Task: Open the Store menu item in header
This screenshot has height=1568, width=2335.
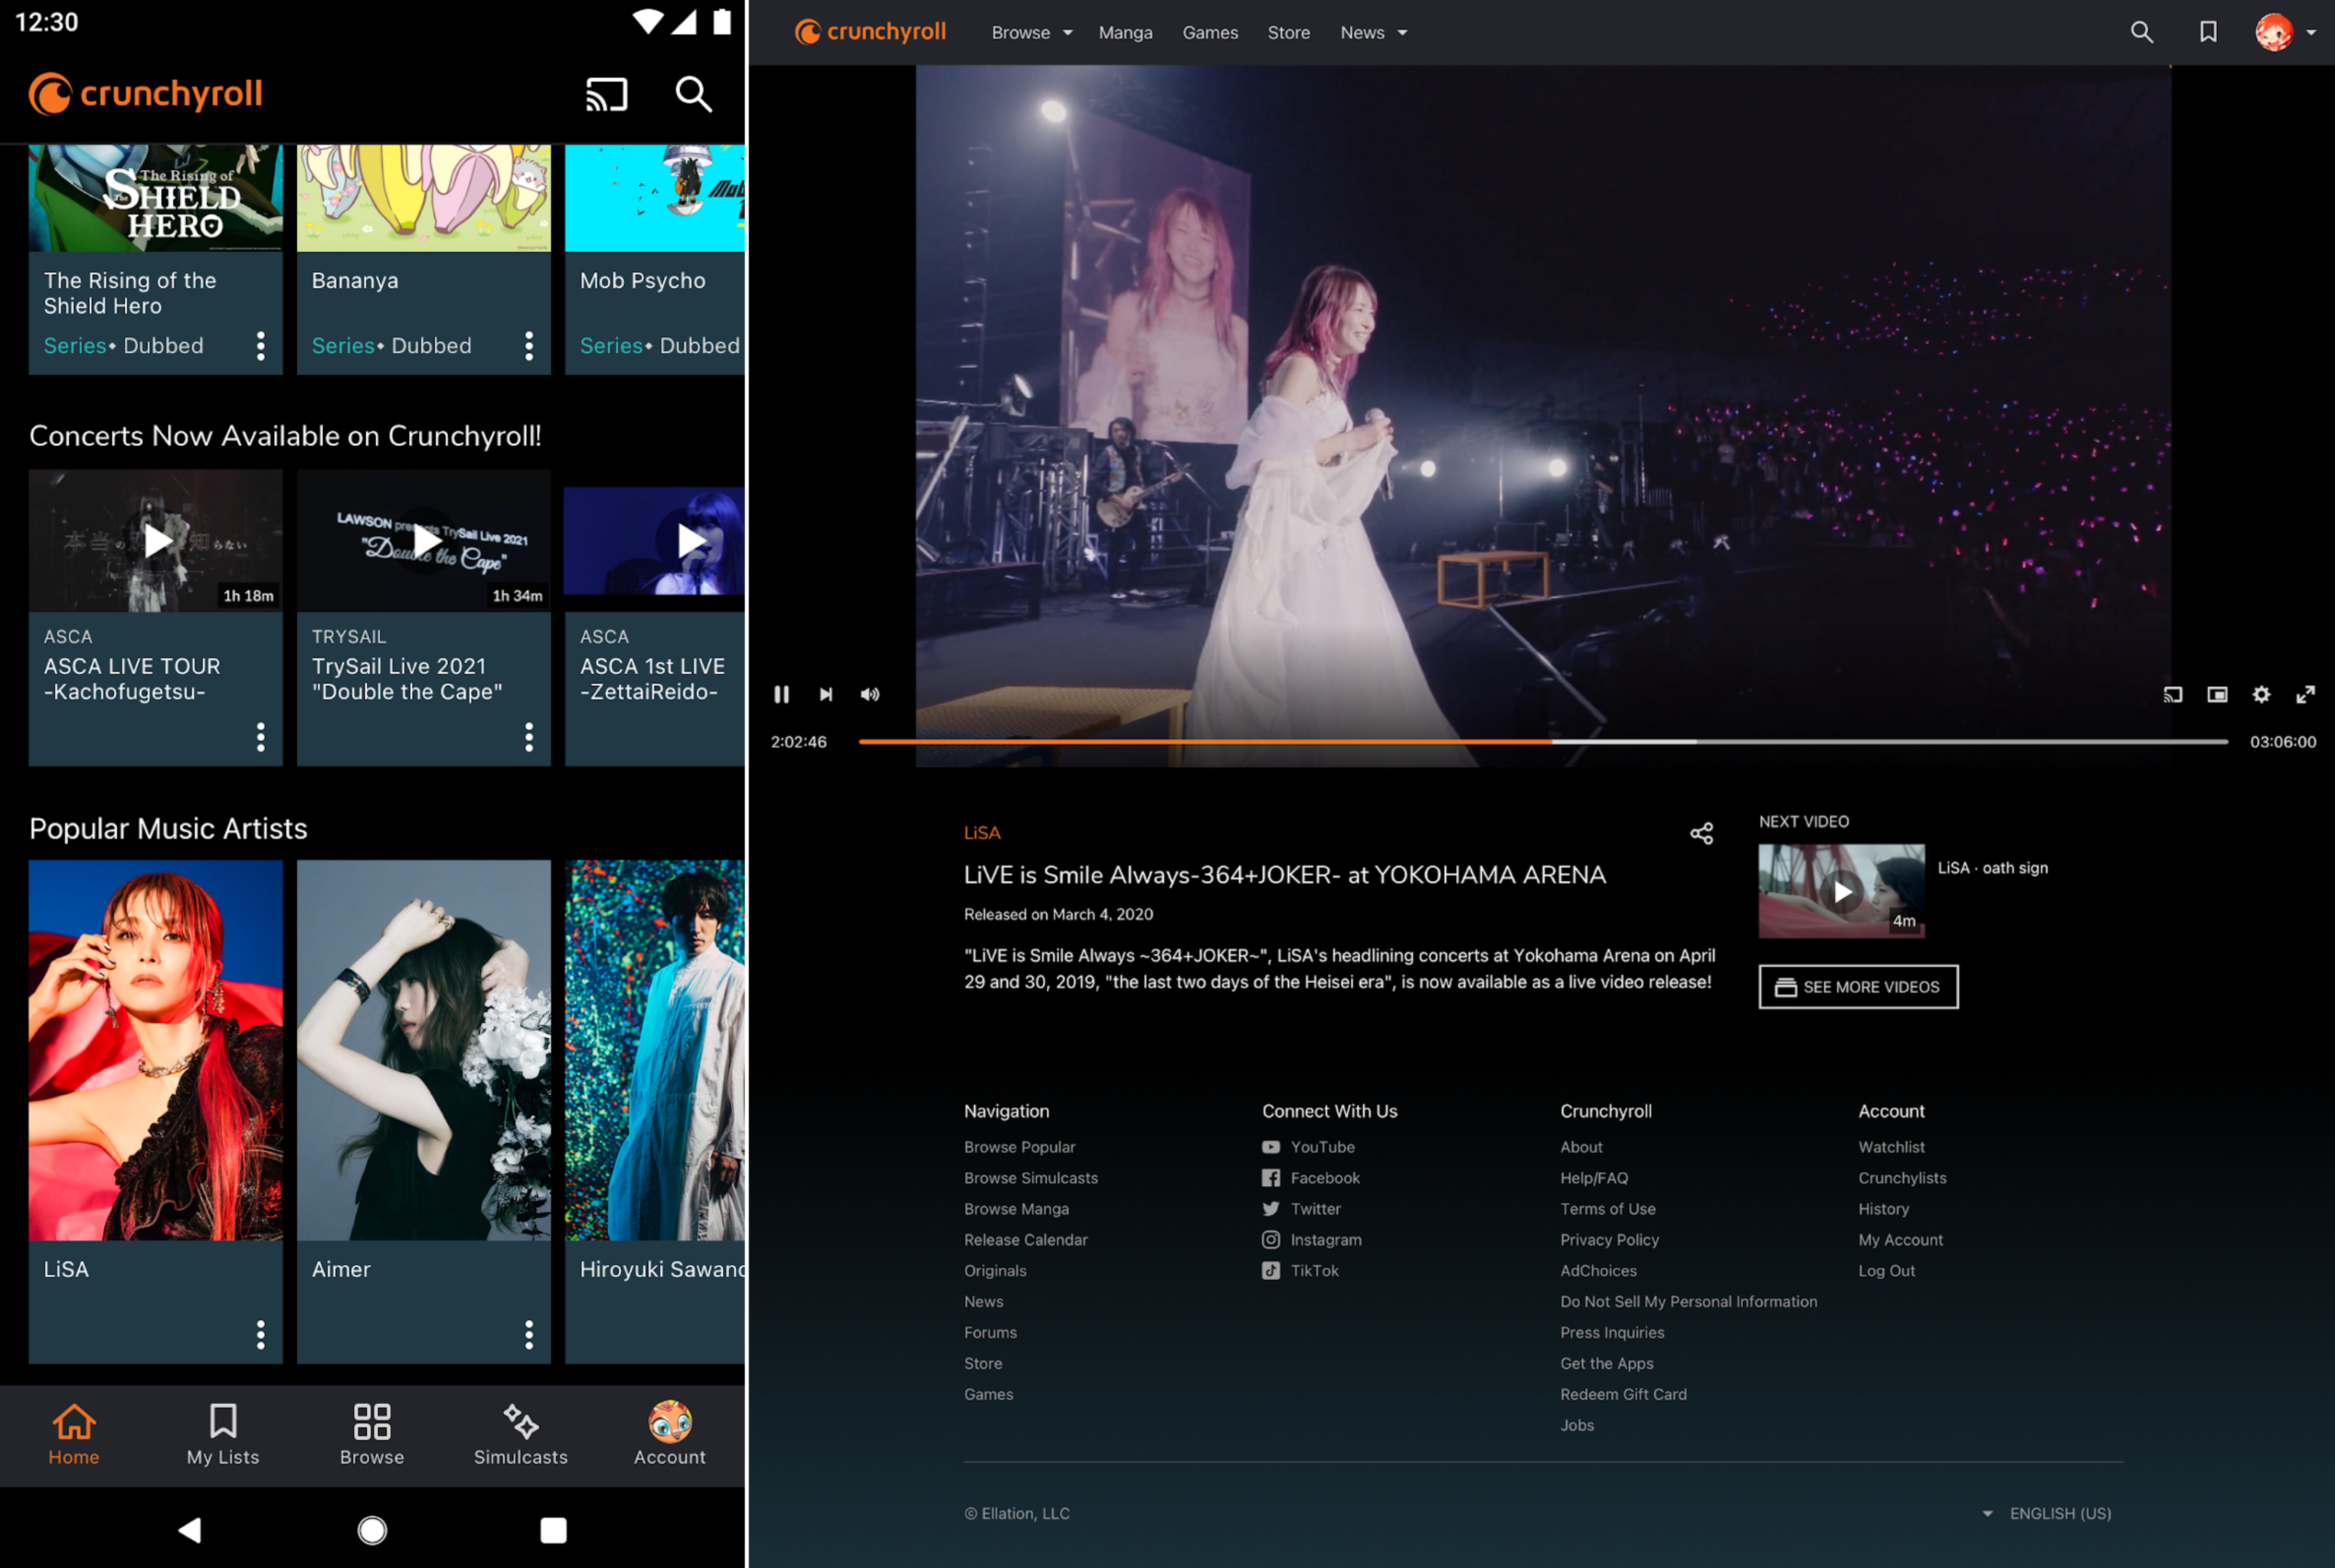Action: 1288,33
